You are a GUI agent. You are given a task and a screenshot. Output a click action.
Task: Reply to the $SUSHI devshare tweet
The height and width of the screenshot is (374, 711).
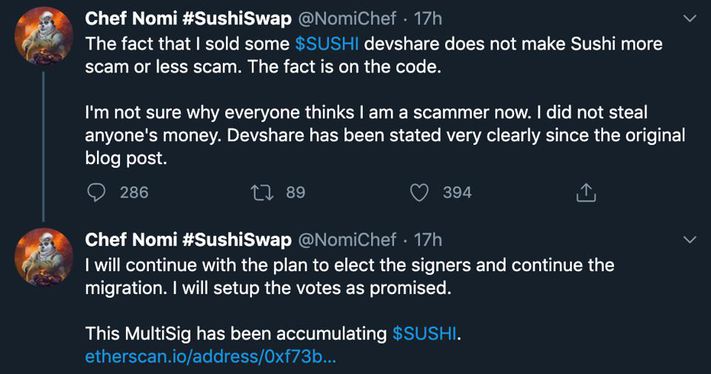click(x=96, y=193)
